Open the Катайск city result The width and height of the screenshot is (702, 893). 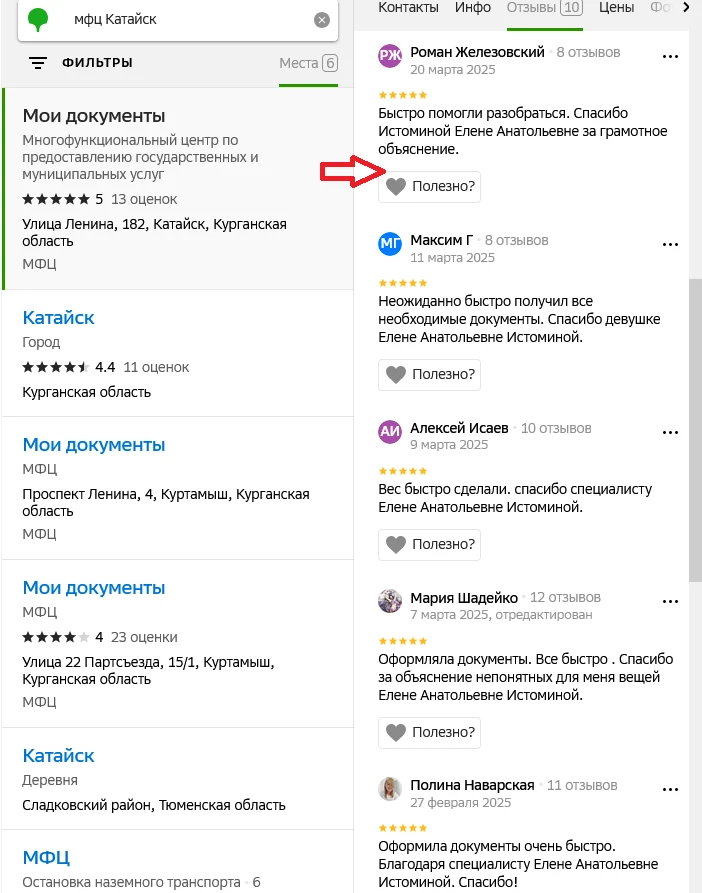(58, 318)
